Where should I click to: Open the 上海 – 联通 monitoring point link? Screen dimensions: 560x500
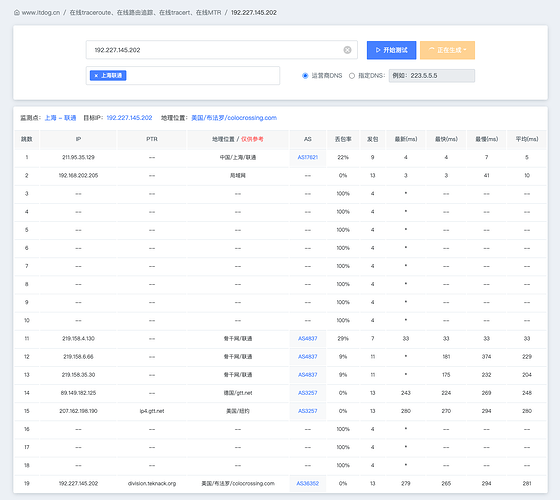60,118
